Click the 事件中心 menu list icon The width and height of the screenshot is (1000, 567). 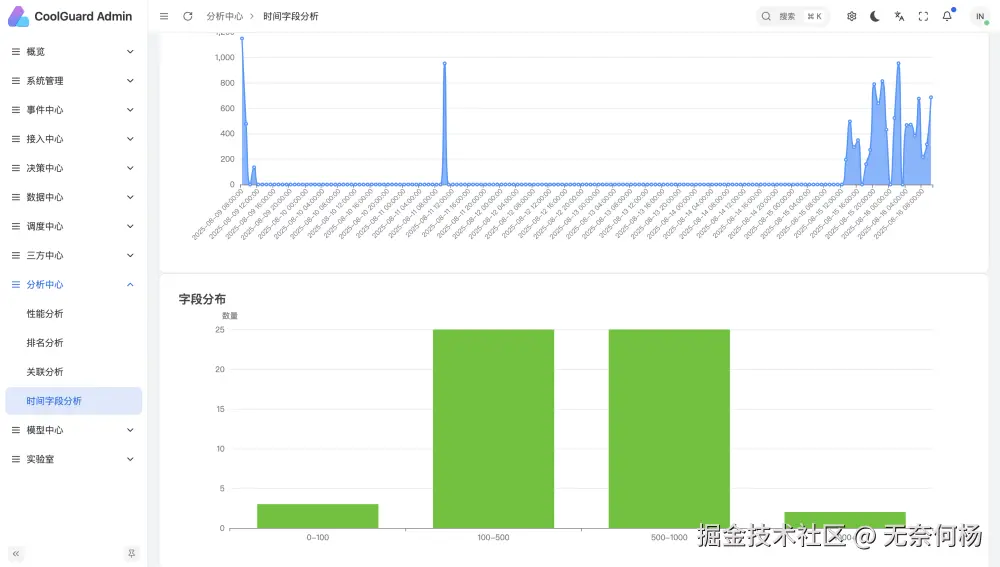[x=16, y=110]
